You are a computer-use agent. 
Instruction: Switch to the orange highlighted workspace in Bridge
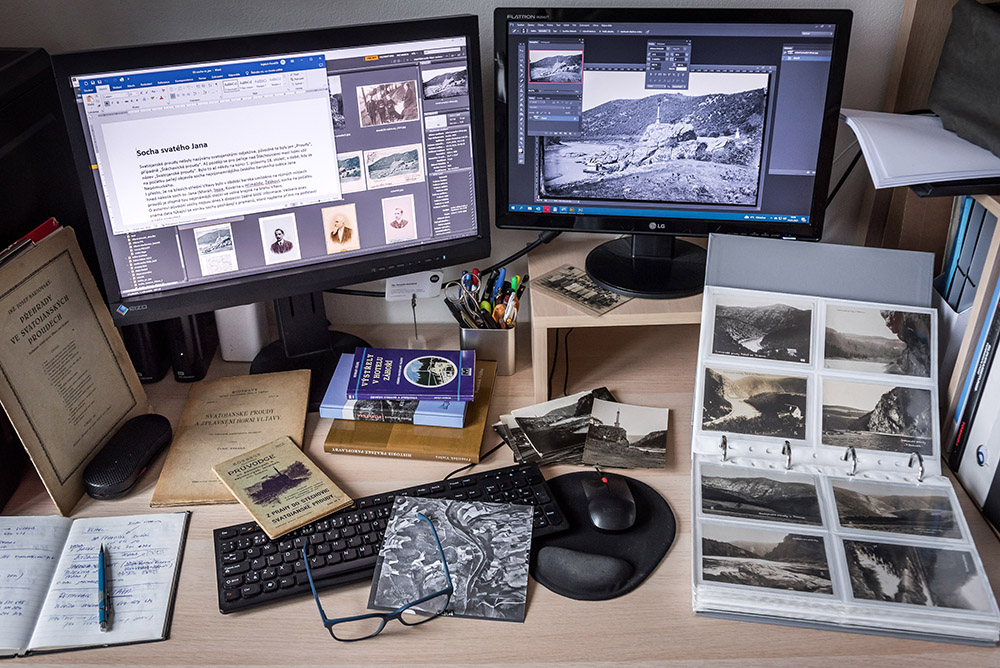coord(371,59)
